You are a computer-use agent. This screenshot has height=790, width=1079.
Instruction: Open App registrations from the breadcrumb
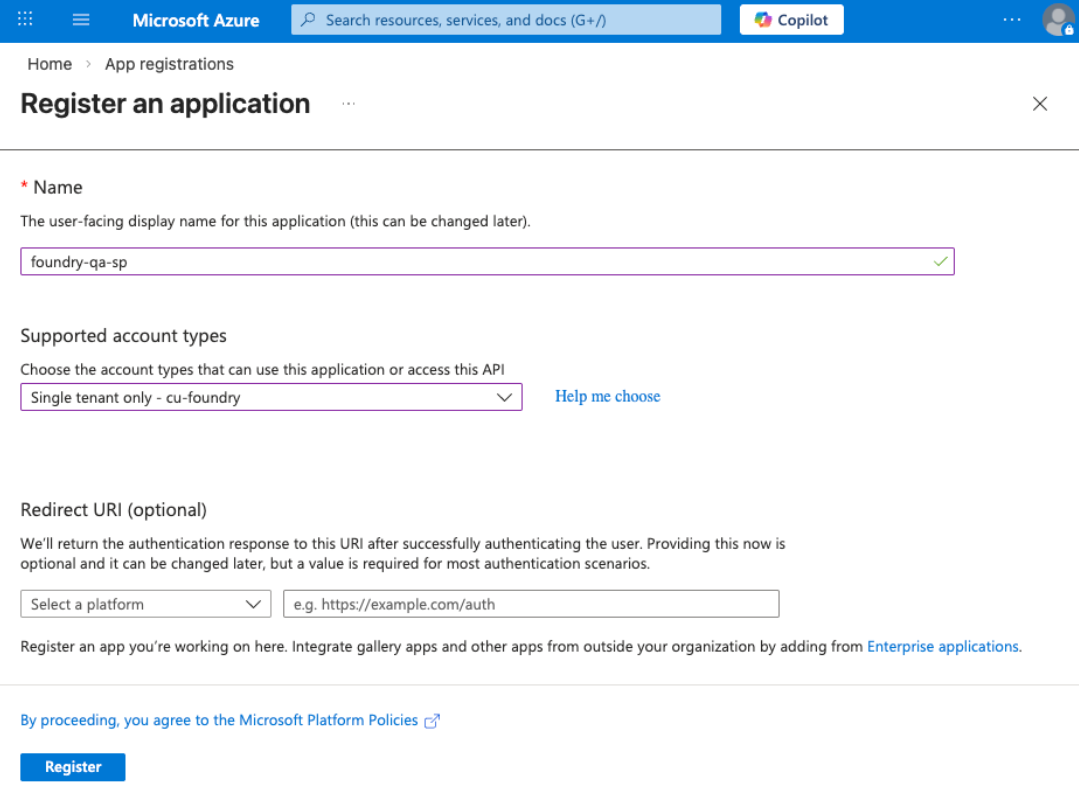coord(168,63)
